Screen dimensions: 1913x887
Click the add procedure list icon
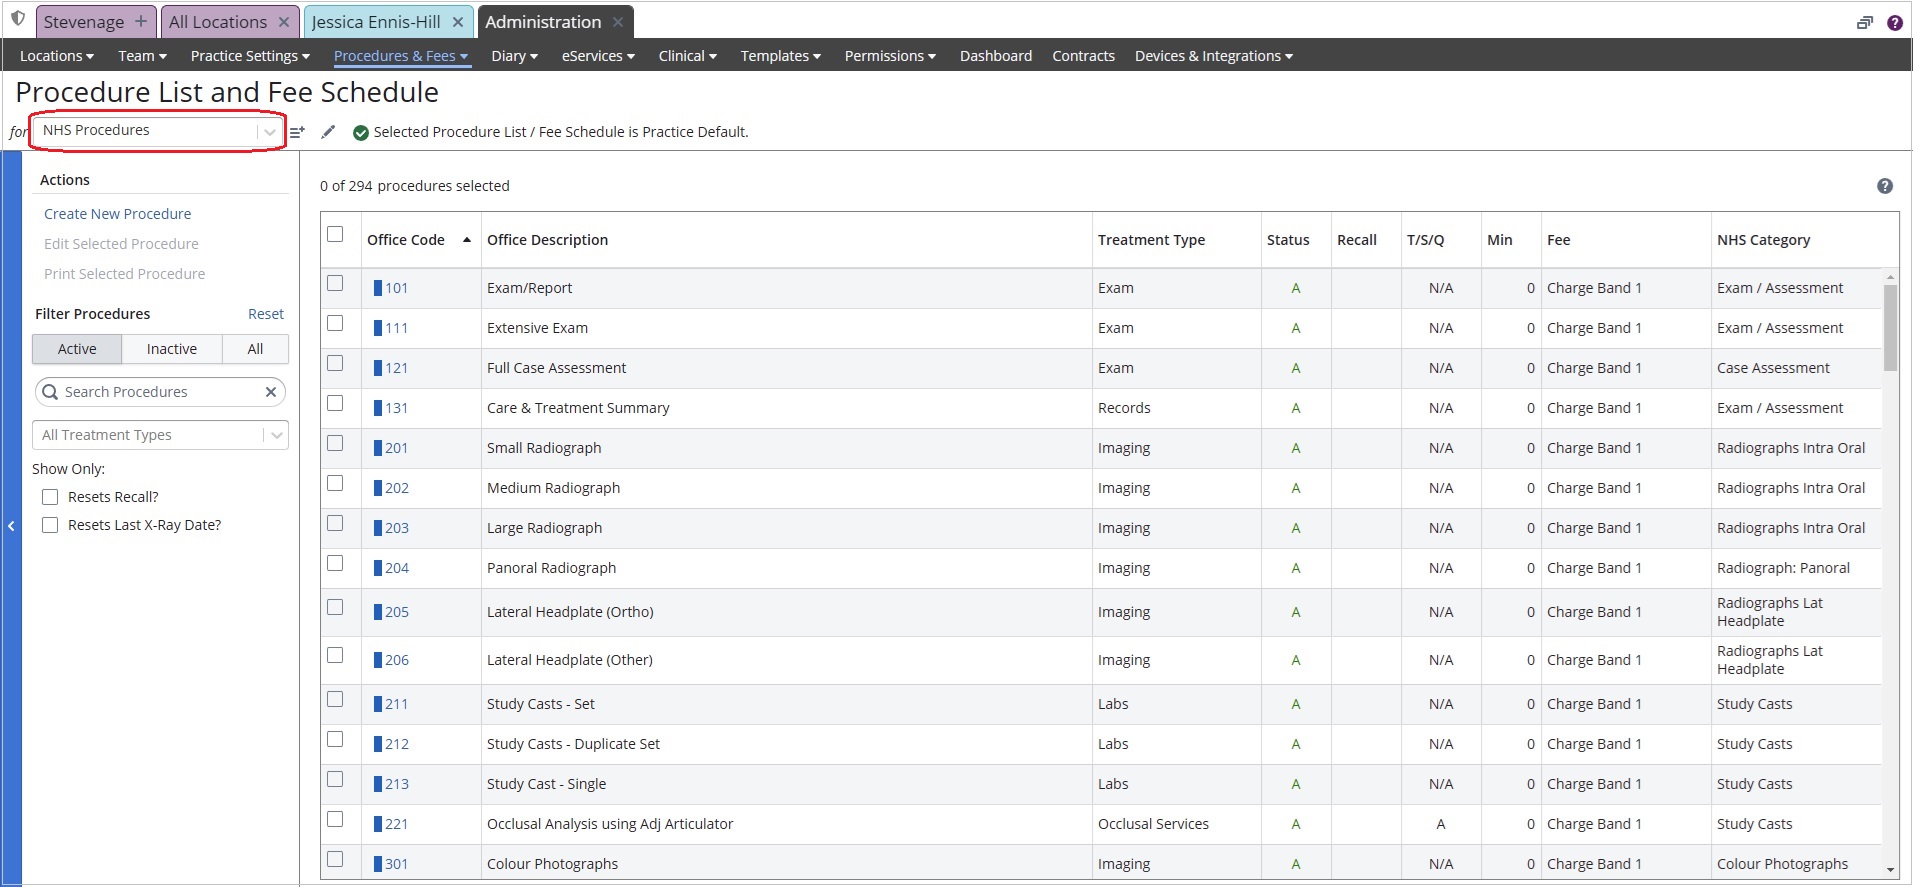(297, 132)
